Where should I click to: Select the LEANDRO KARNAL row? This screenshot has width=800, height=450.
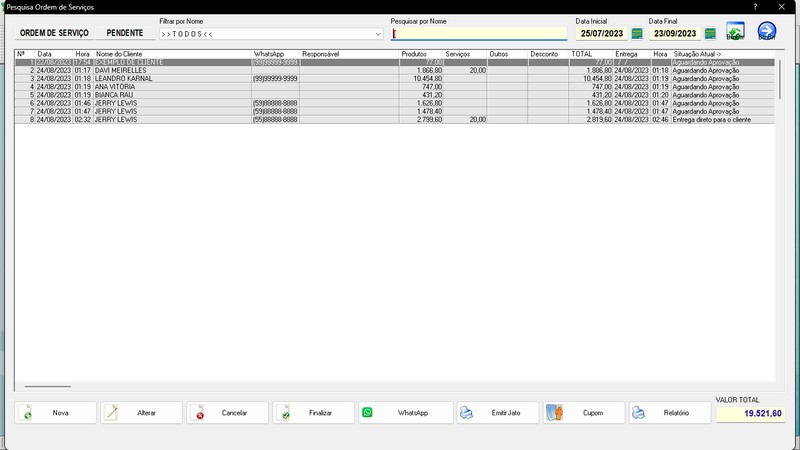(x=394, y=79)
